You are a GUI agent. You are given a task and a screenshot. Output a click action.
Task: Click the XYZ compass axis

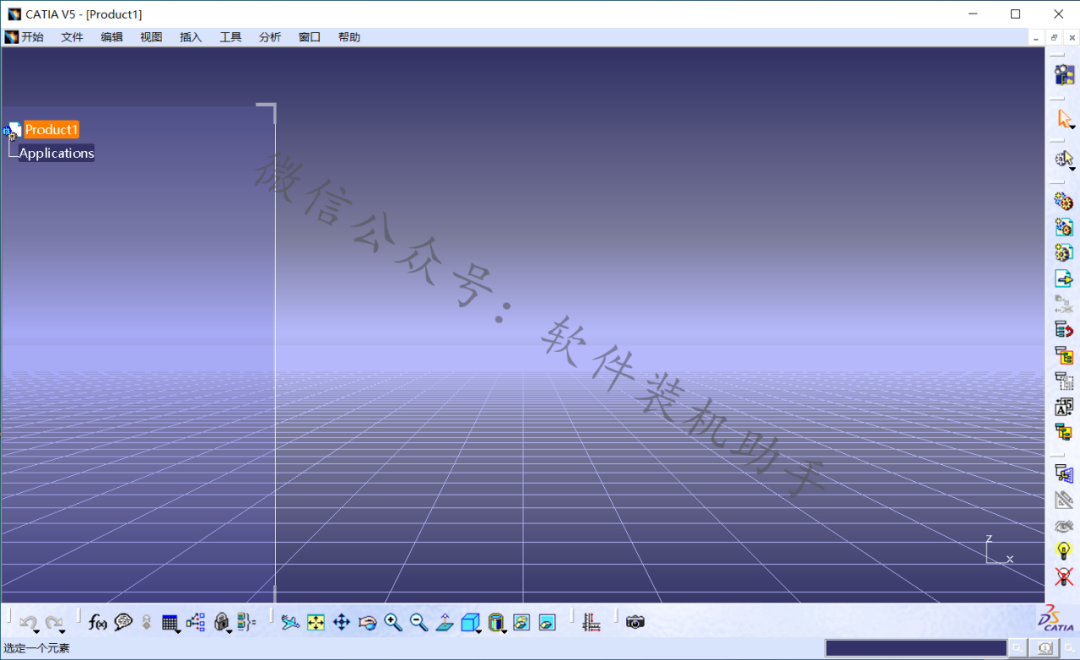tap(998, 550)
